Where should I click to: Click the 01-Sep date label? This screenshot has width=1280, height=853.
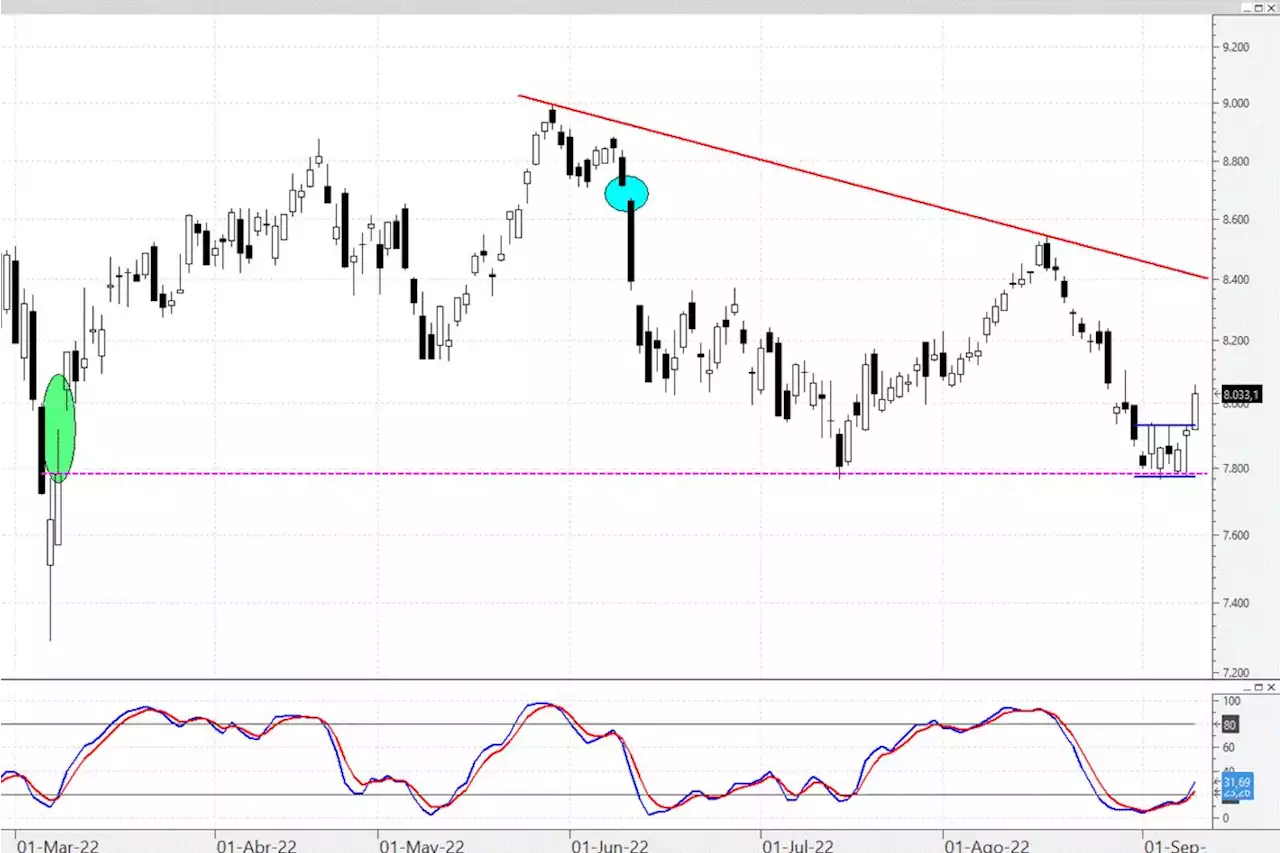coord(1174,845)
